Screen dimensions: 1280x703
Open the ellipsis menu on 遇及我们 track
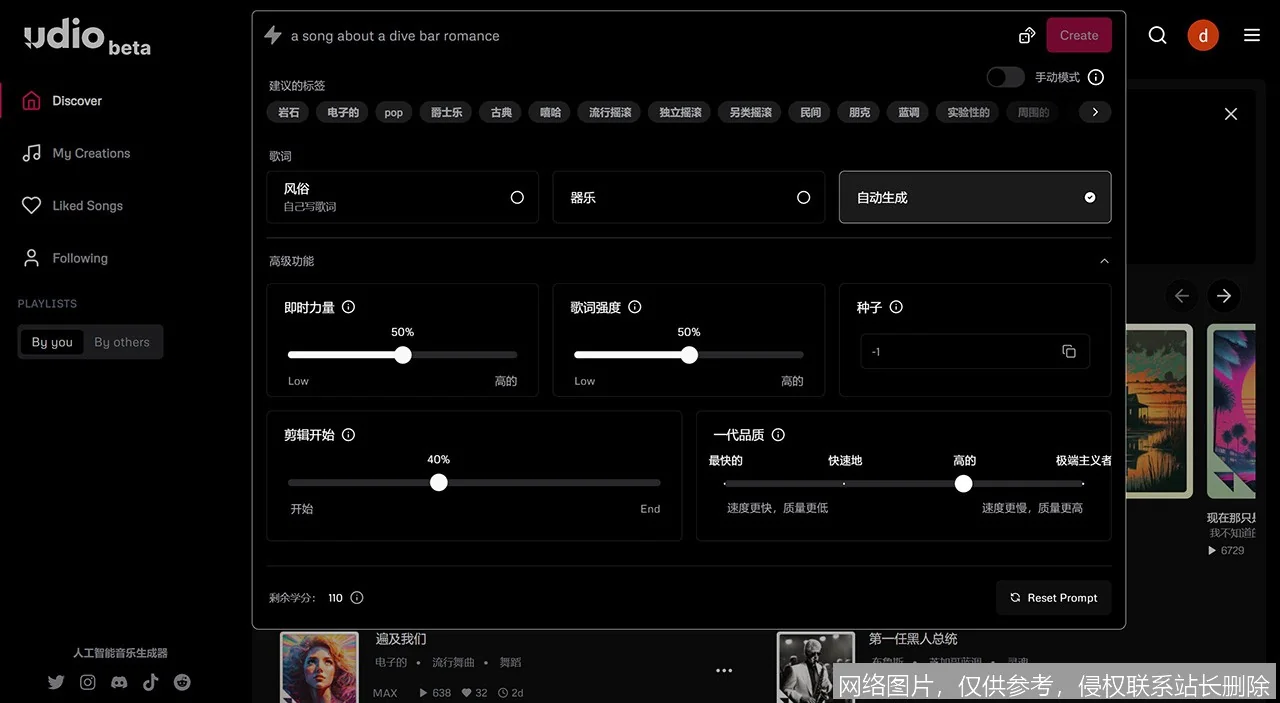pos(724,670)
